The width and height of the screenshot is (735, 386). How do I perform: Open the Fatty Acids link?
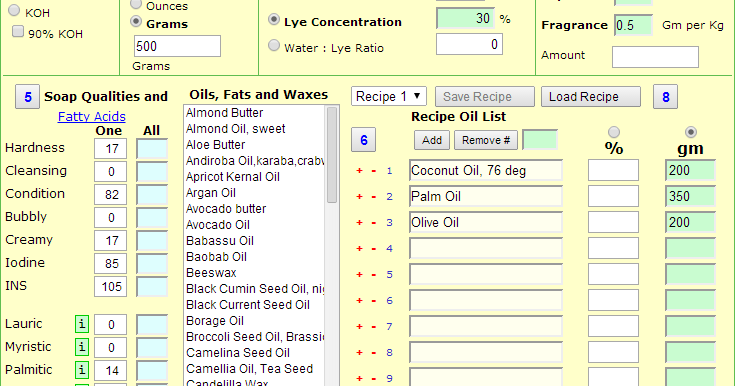click(91, 116)
